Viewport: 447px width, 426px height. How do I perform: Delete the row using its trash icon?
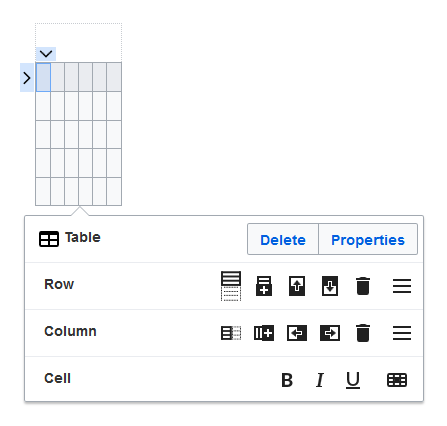(363, 286)
